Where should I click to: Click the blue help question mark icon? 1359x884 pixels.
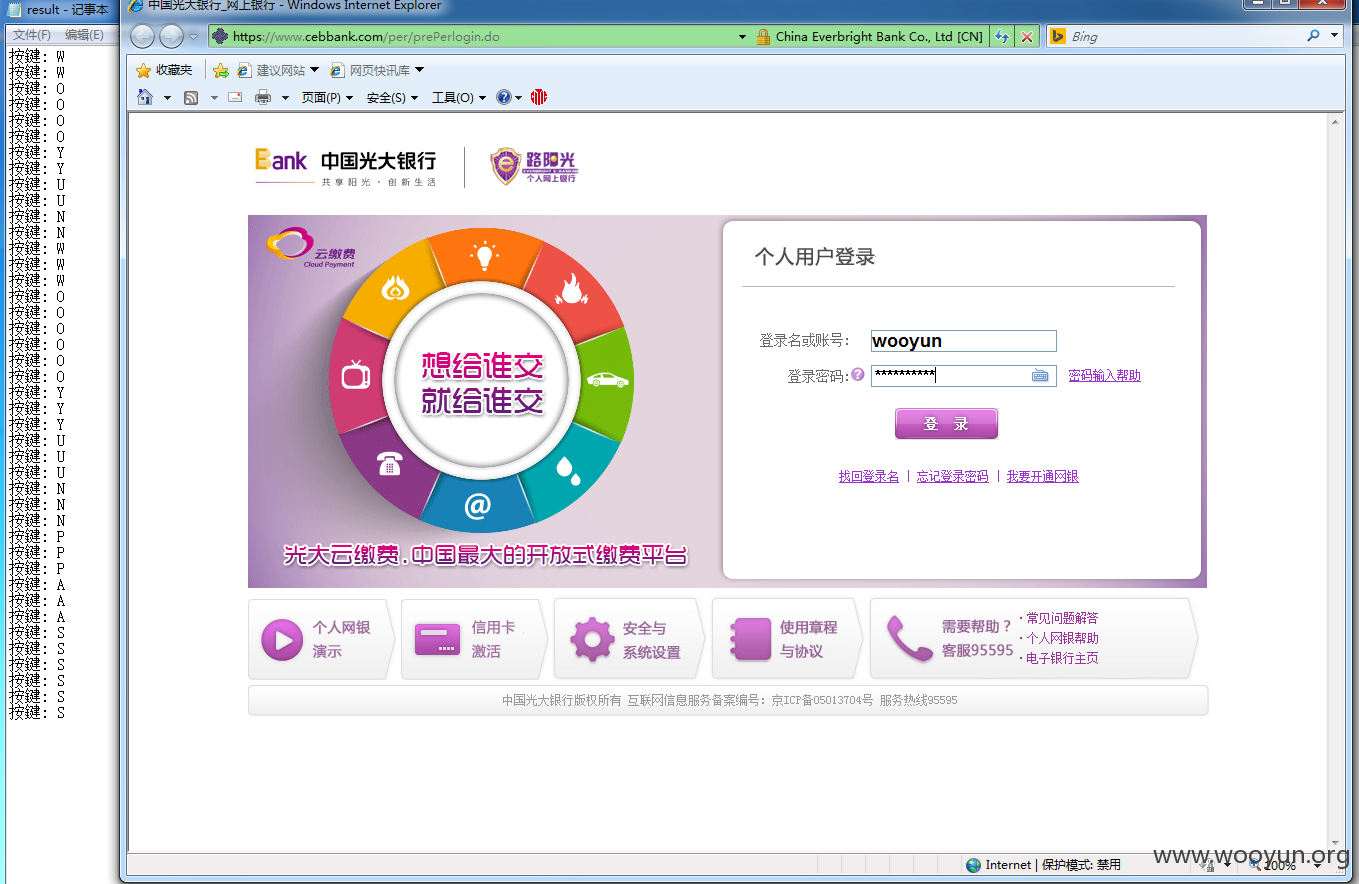coord(504,97)
